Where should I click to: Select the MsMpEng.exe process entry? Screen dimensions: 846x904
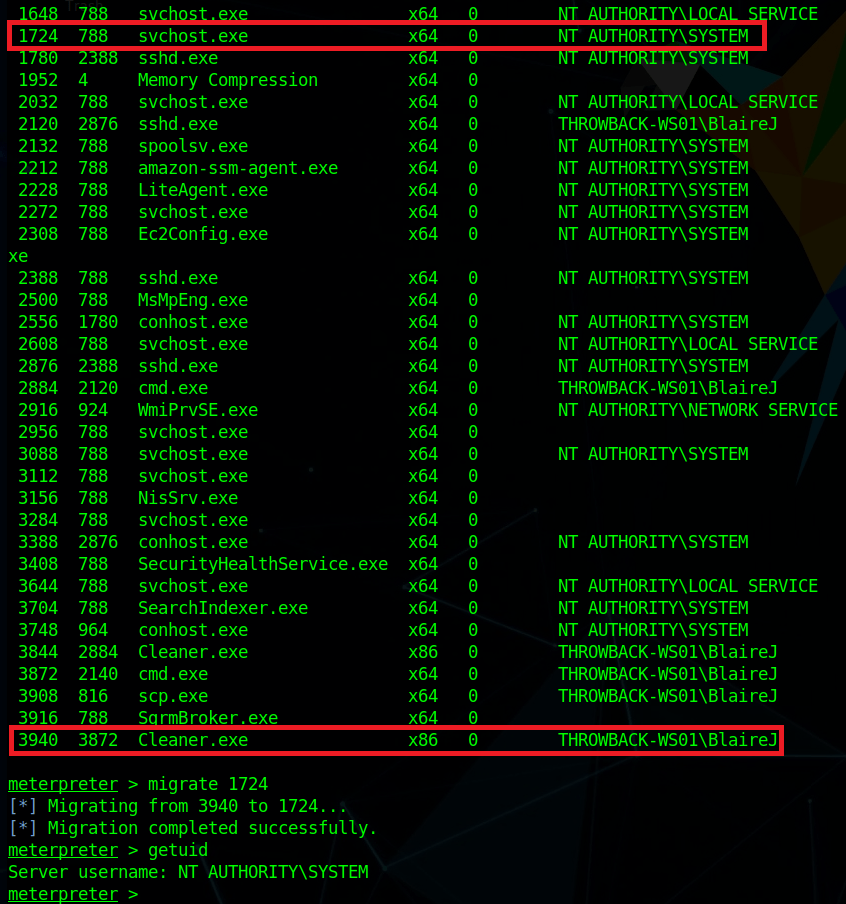click(192, 300)
